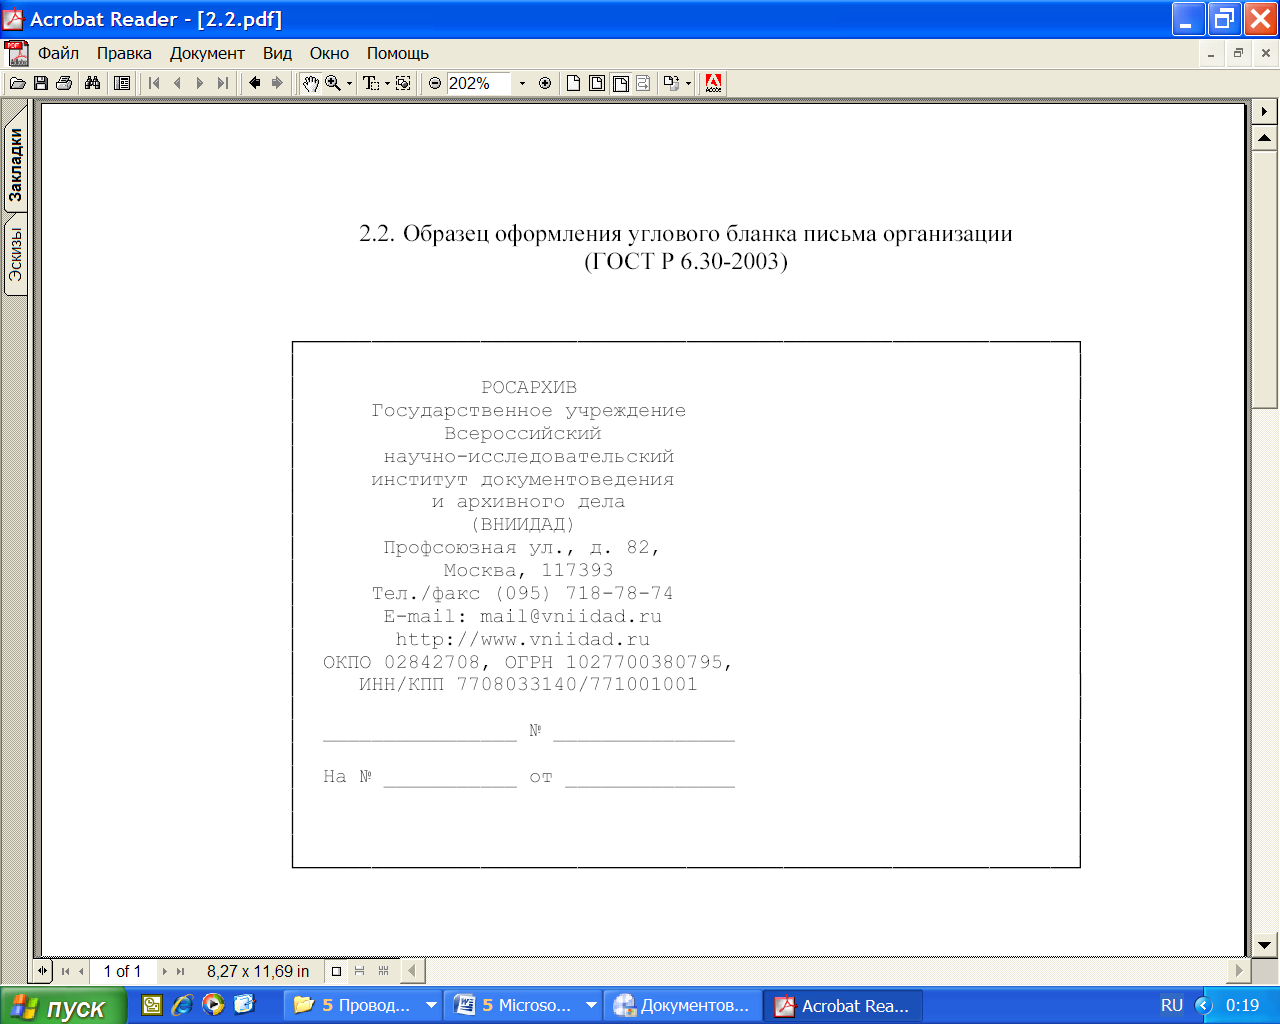Screen dimensions: 1280x1024
Task: Click the 202% zoom value field
Action: tap(479, 83)
